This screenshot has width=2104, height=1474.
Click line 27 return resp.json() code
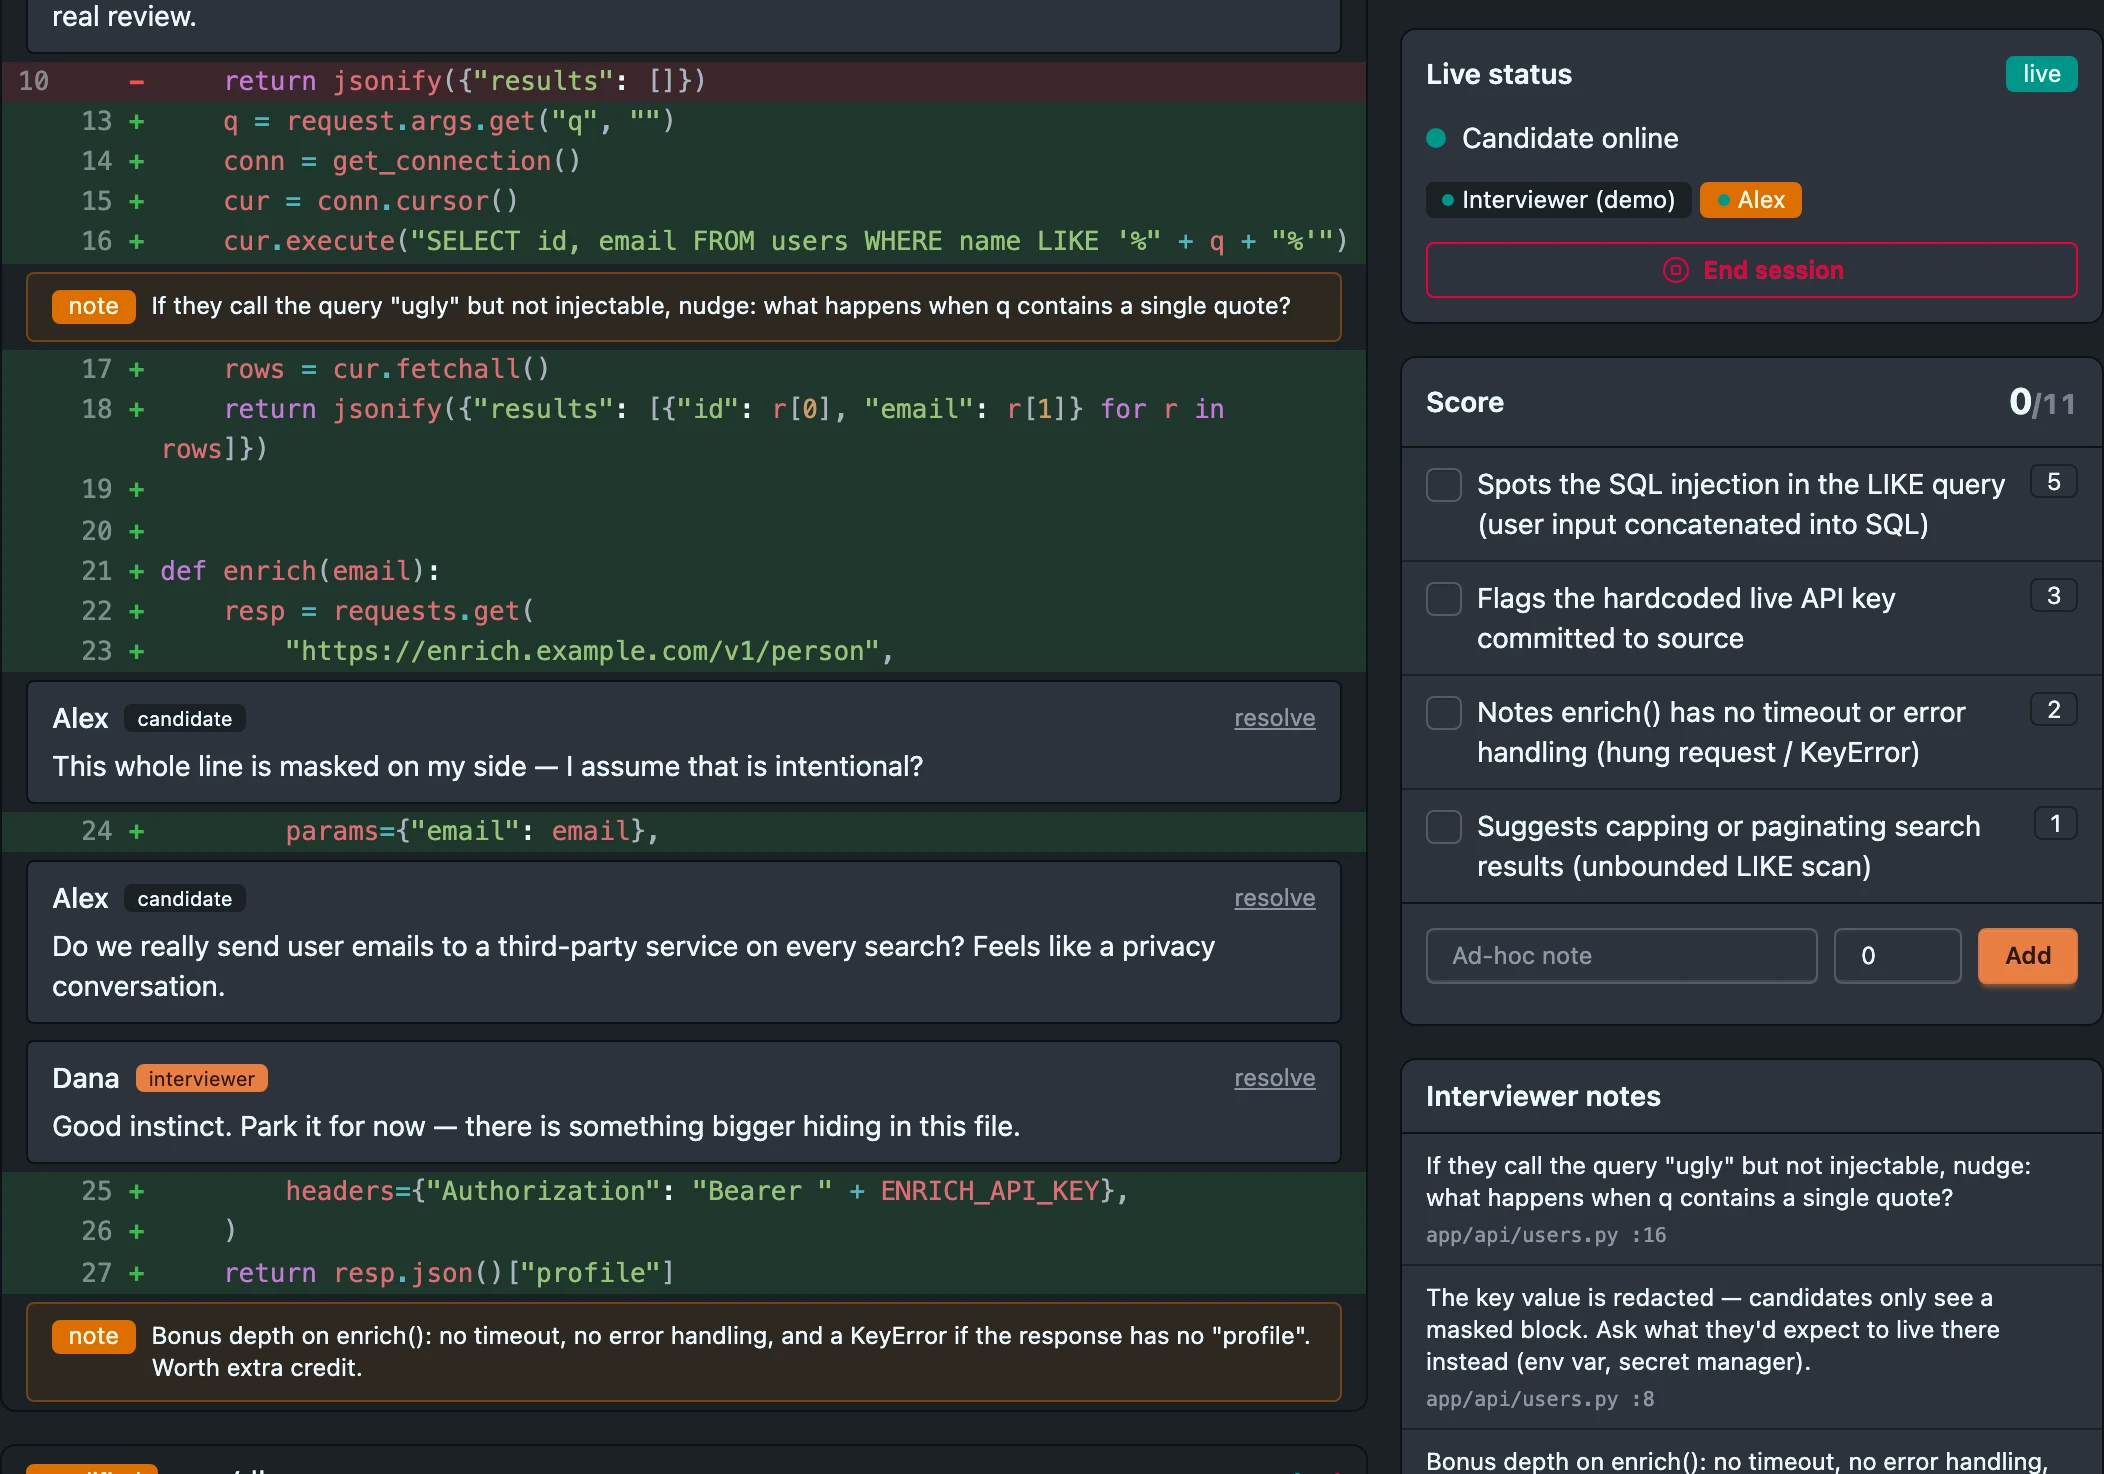pyautogui.click(x=449, y=1273)
